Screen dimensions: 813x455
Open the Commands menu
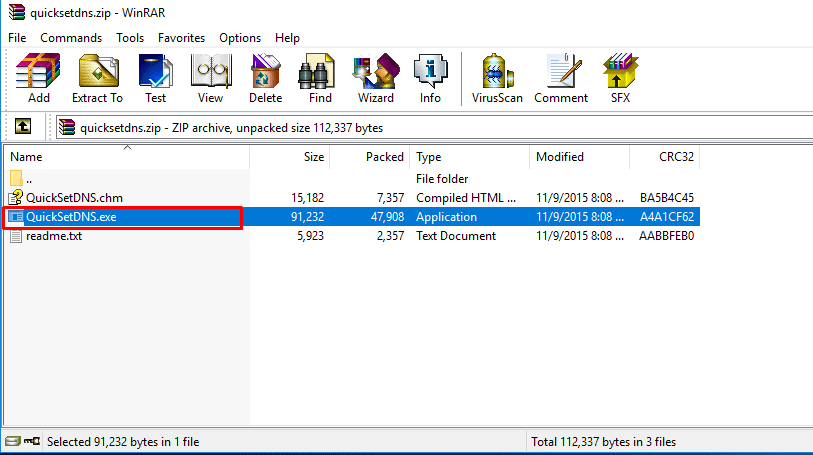71,38
